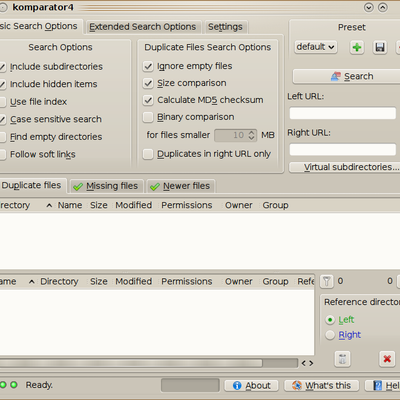Image resolution: width=400 pixels, height=400 pixels.
Task: Enable Use file index option
Action: pyautogui.click(x=2, y=102)
